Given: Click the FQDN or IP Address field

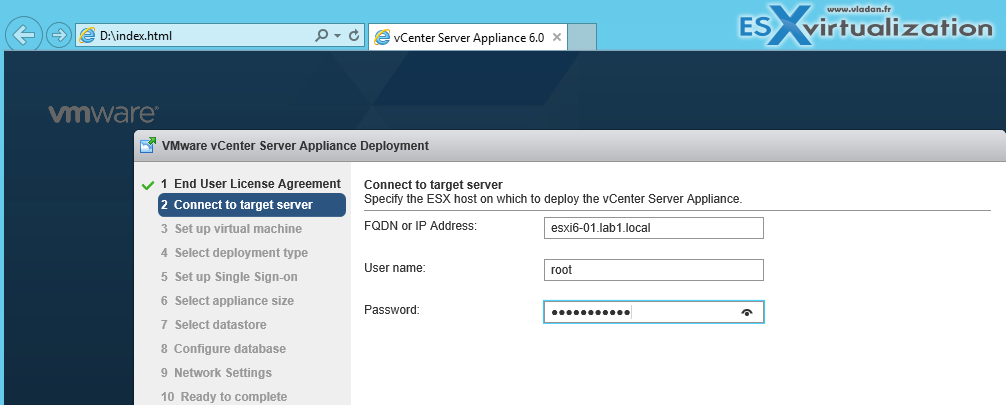Looking at the screenshot, I should pyautogui.click(x=653, y=228).
